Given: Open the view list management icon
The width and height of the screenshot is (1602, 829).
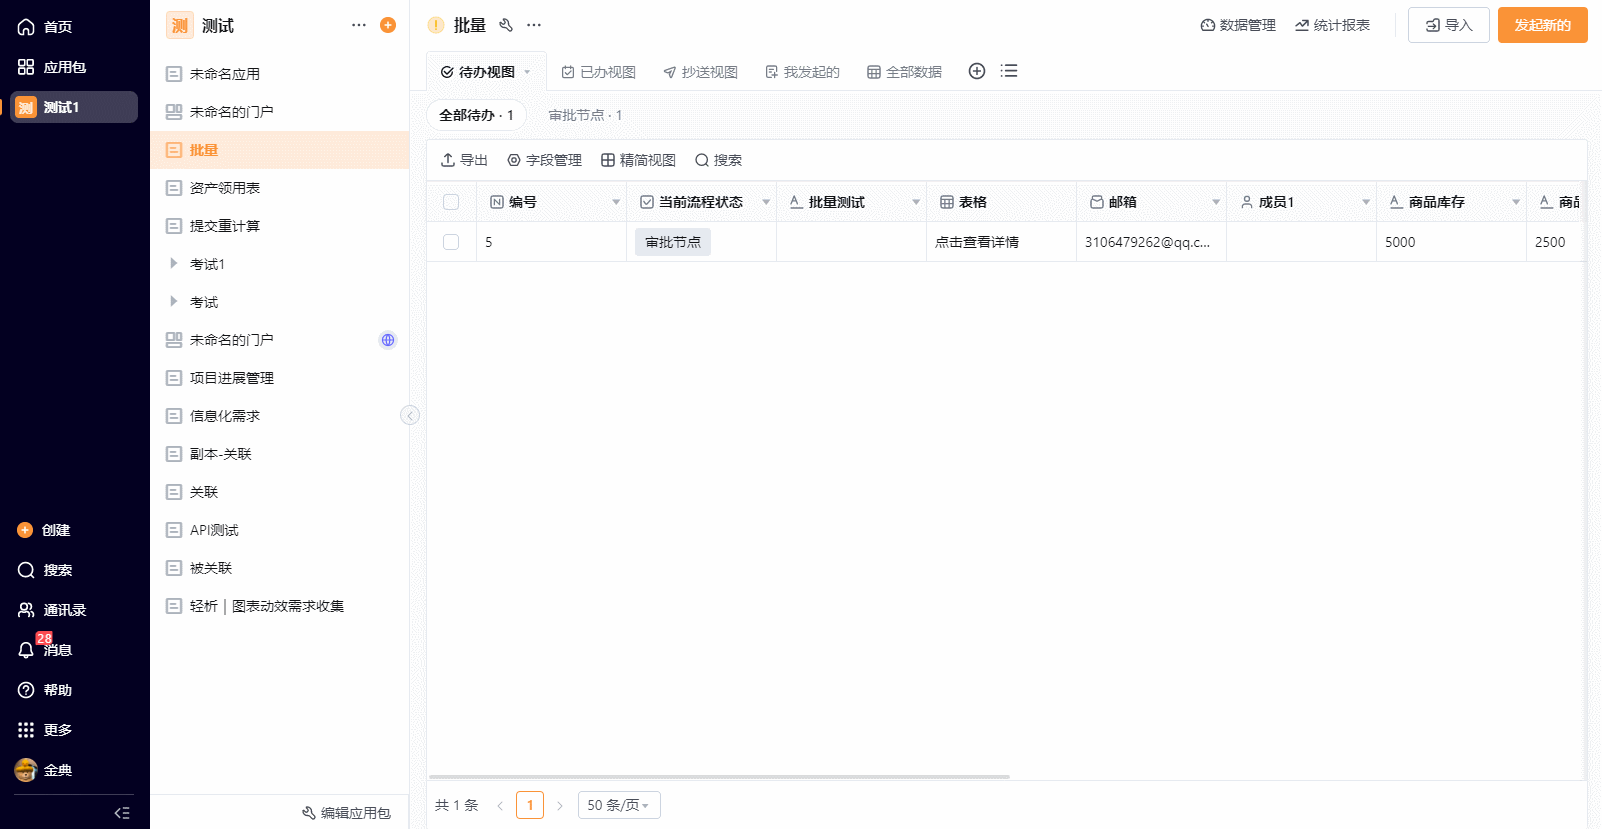Looking at the screenshot, I should pyautogui.click(x=1009, y=71).
